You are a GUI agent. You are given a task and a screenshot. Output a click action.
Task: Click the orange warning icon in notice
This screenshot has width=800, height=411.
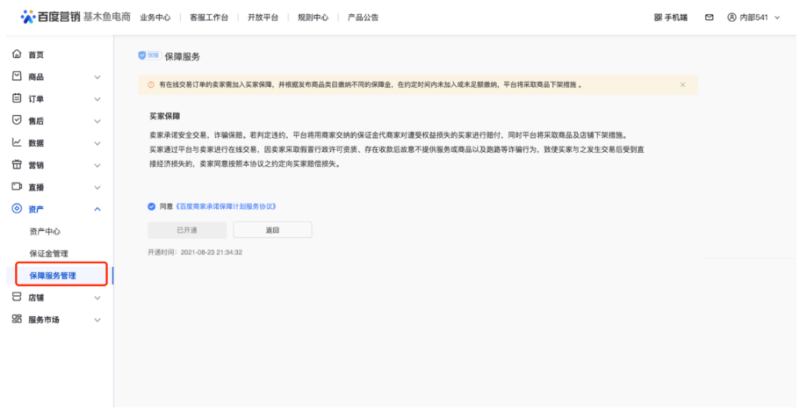[151, 85]
